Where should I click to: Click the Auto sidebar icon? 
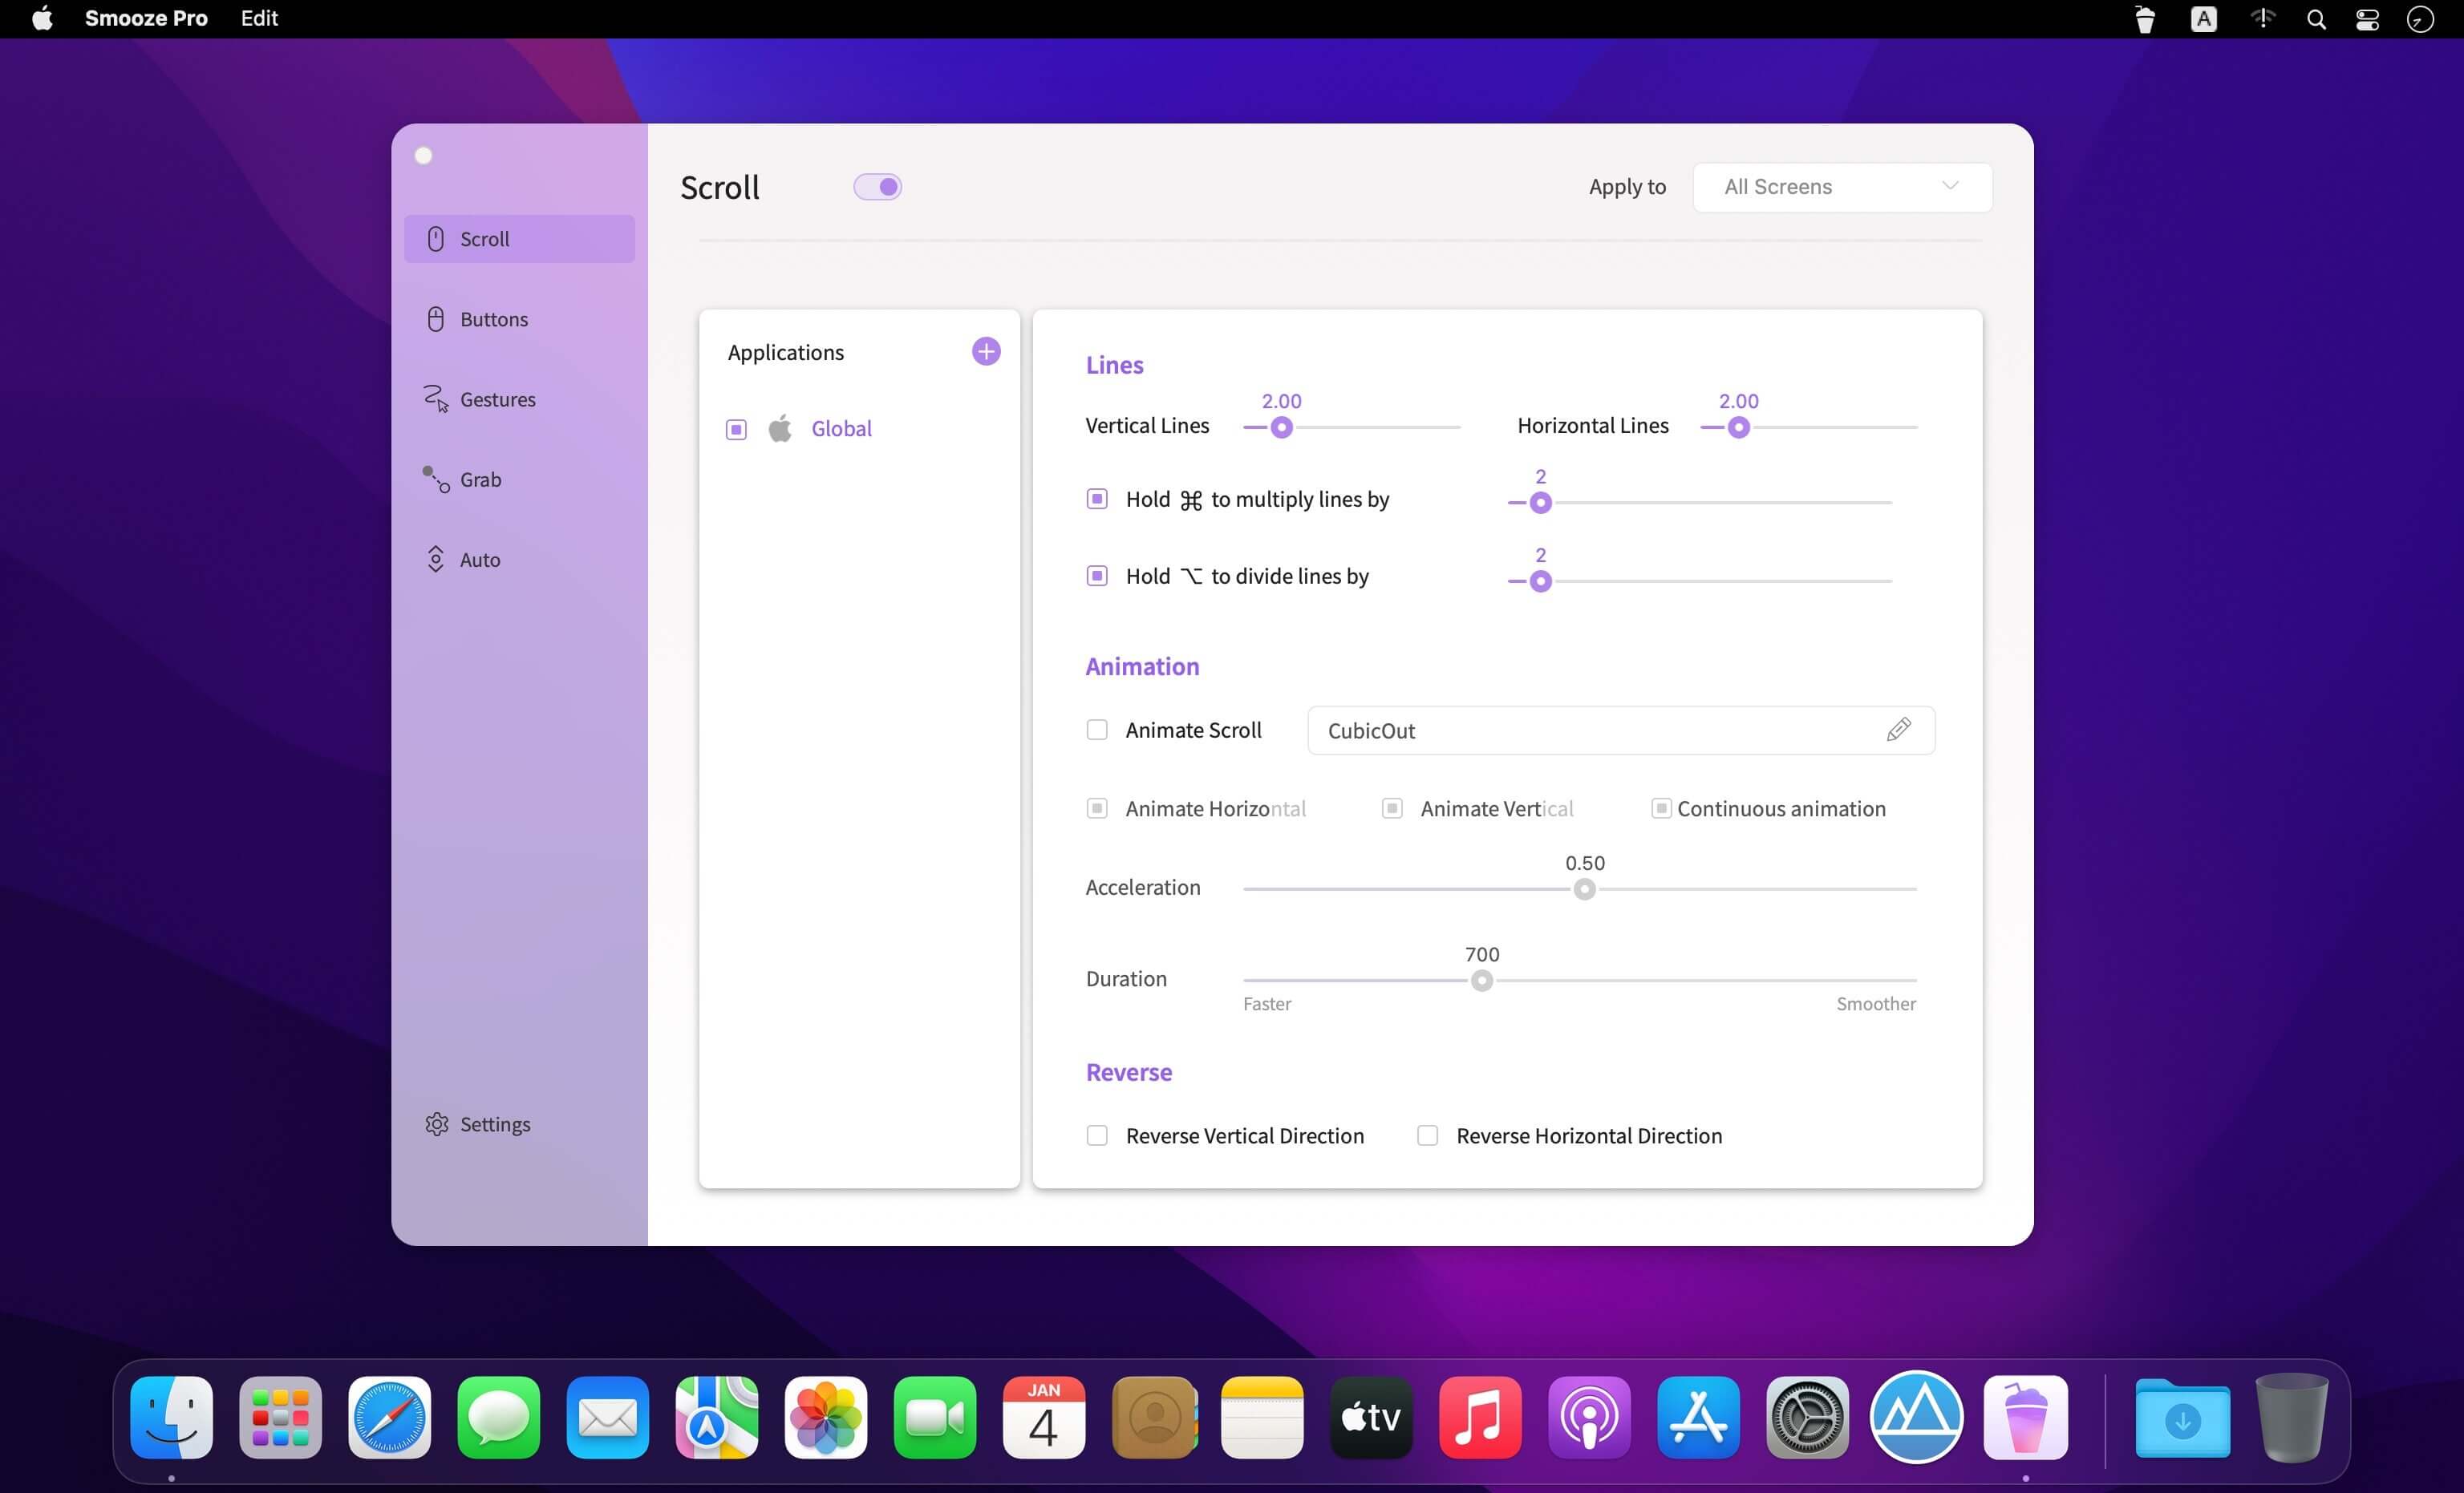435,559
